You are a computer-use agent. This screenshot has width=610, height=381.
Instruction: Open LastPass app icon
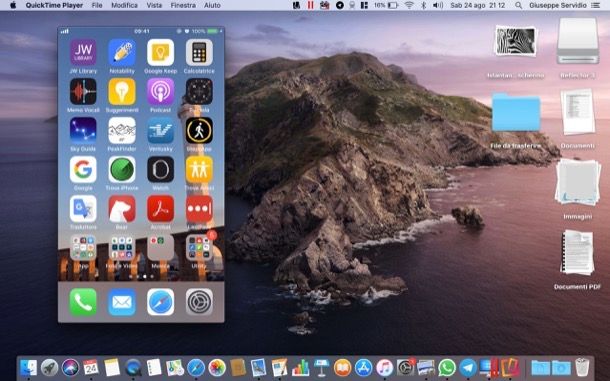pyautogui.click(x=199, y=209)
